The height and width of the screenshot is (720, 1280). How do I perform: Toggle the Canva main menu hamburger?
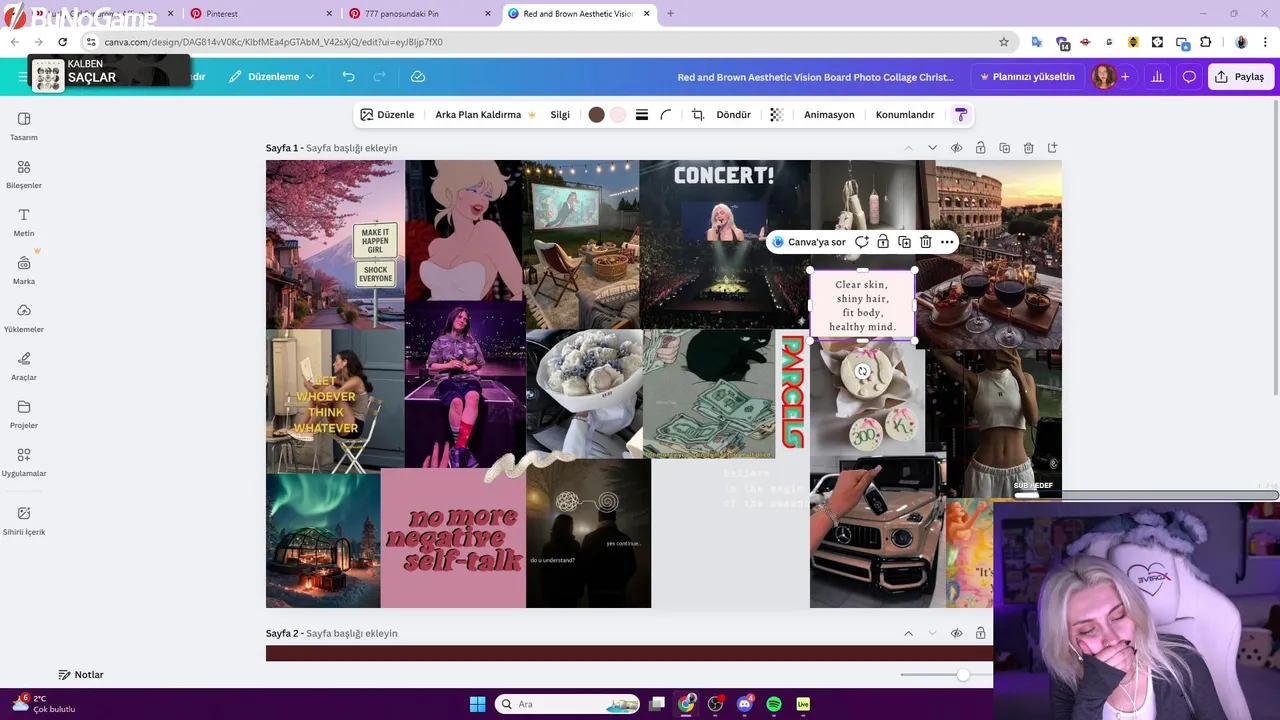tap(22, 77)
